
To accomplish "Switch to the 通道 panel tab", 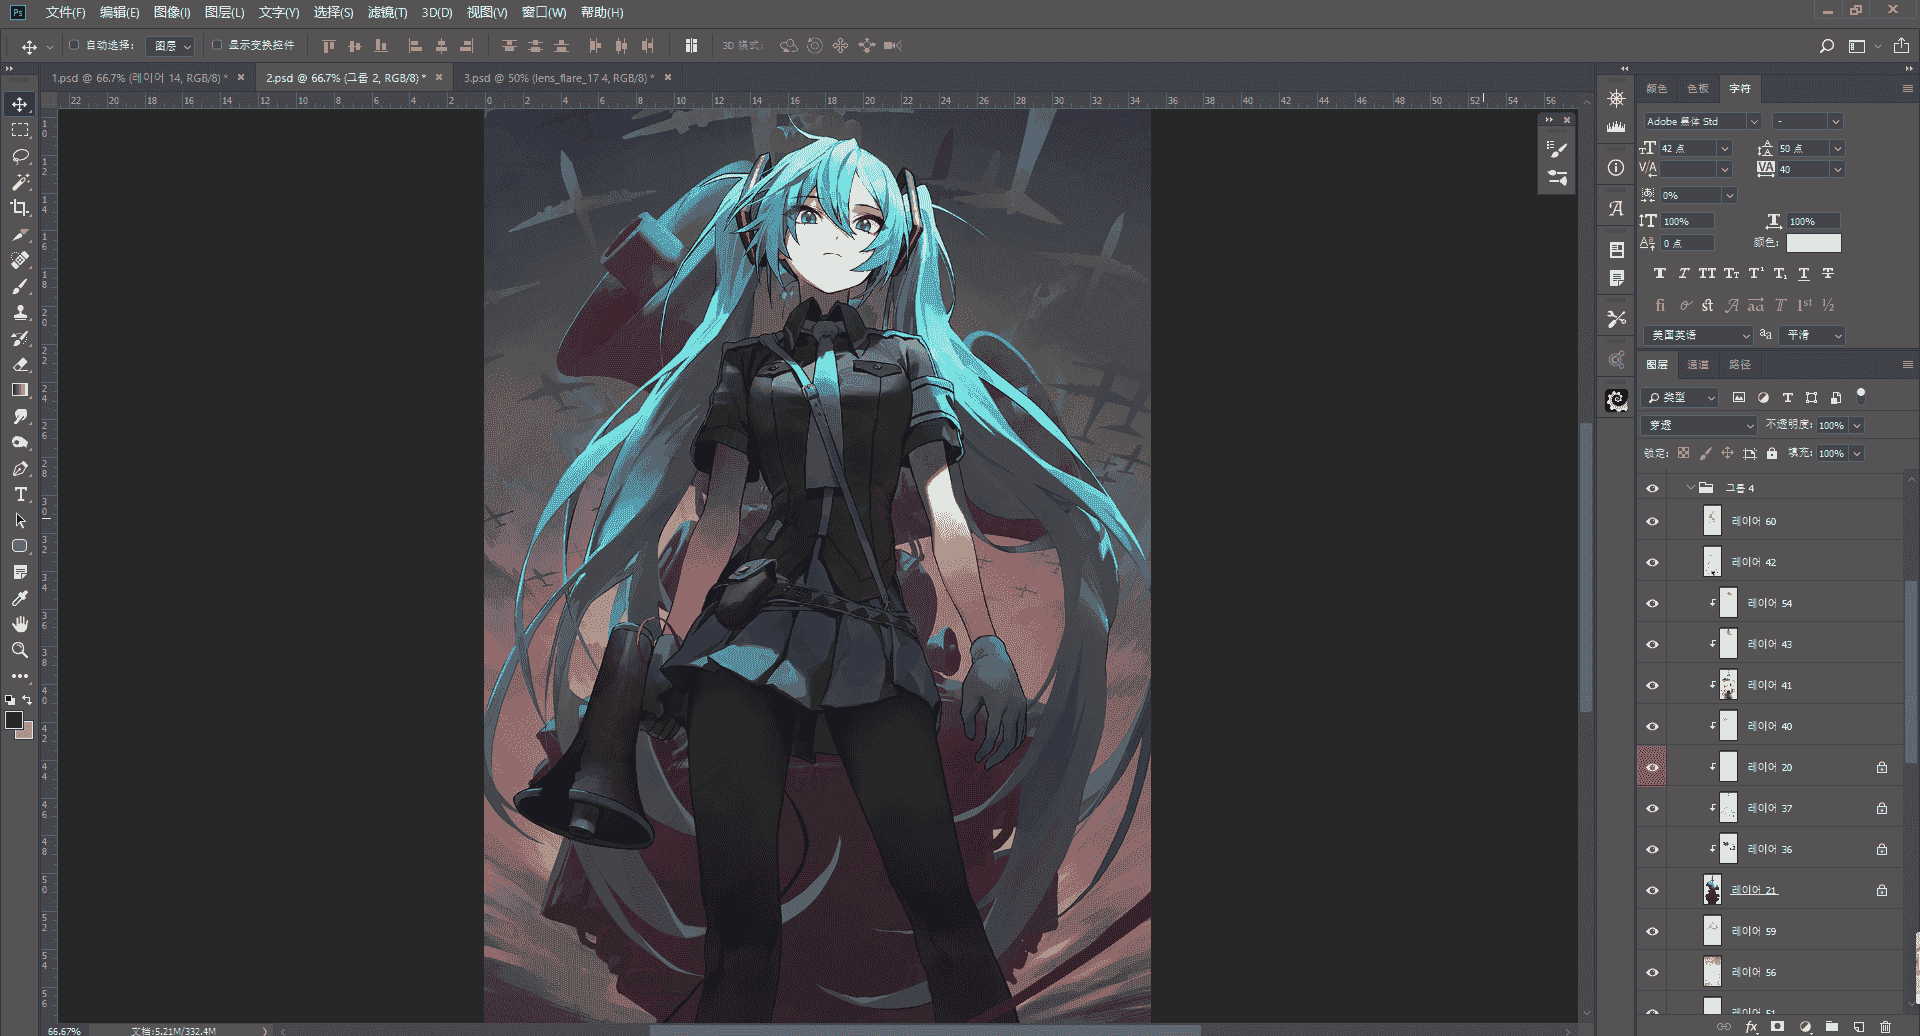I will pyautogui.click(x=1698, y=364).
